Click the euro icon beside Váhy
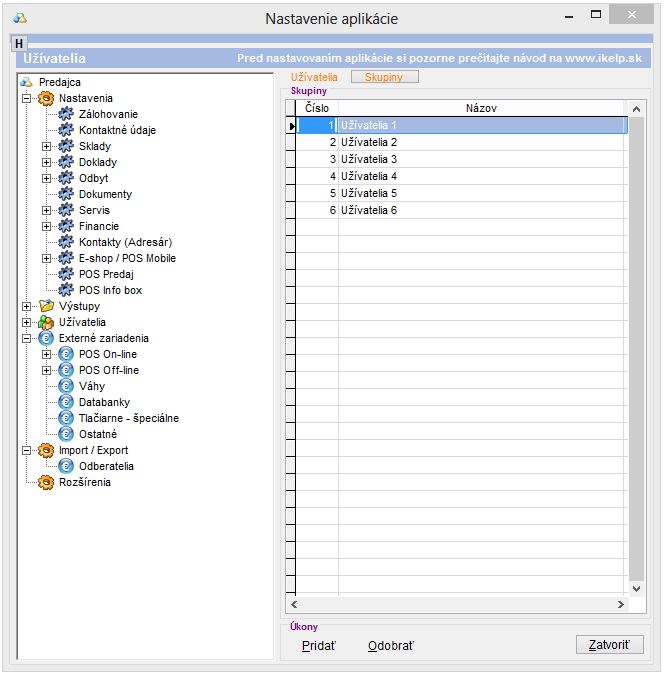The width and height of the screenshot is (664, 675). (x=67, y=386)
